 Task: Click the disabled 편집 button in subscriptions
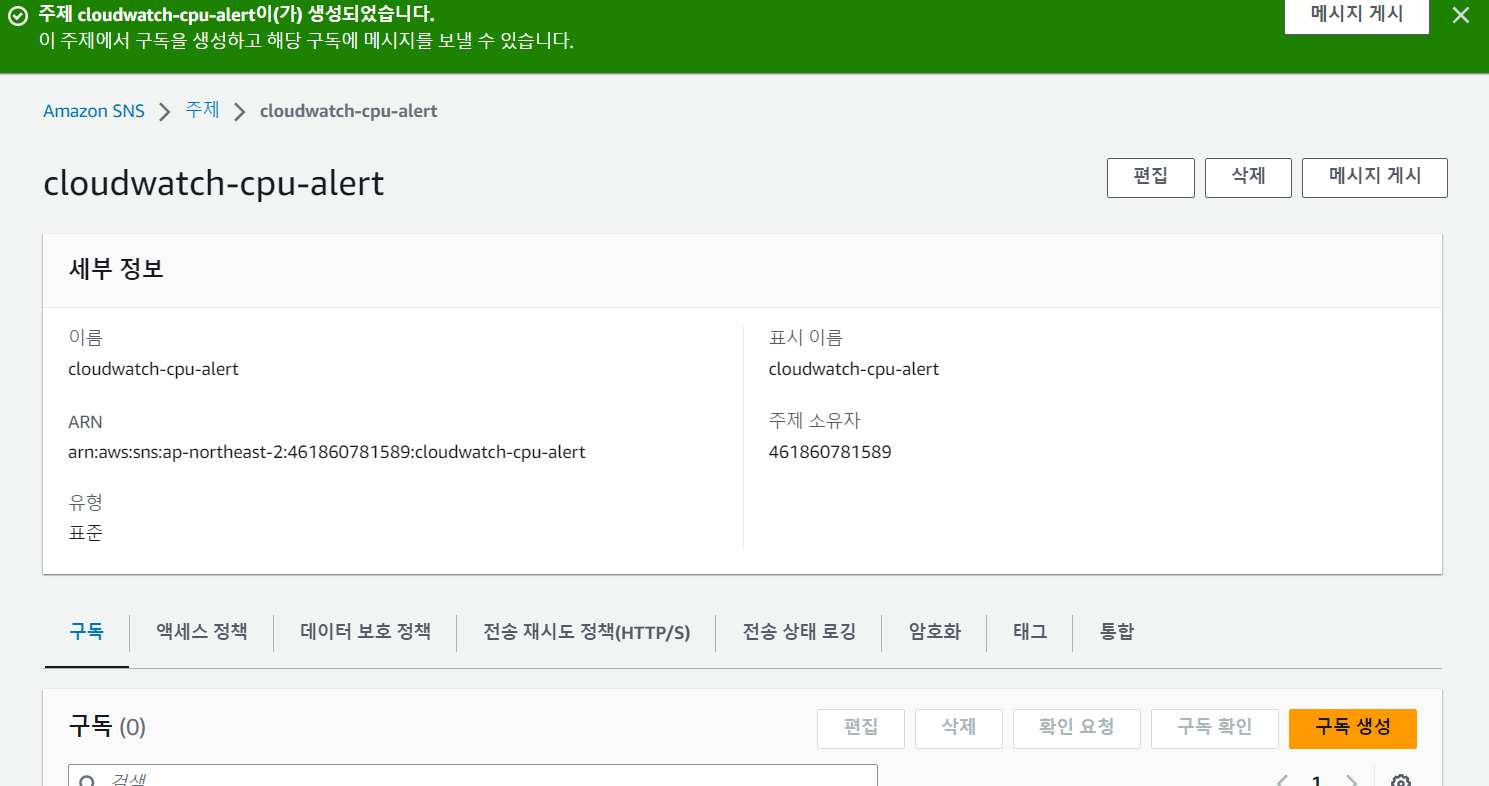point(860,728)
